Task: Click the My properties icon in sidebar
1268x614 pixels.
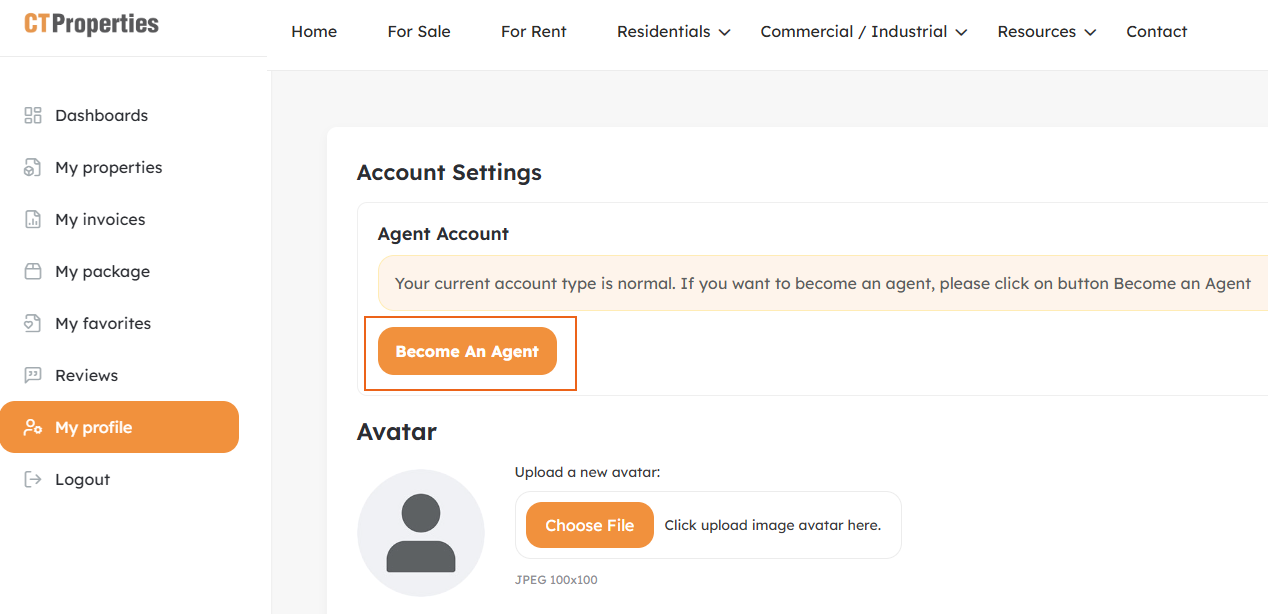Action: tap(33, 167)
